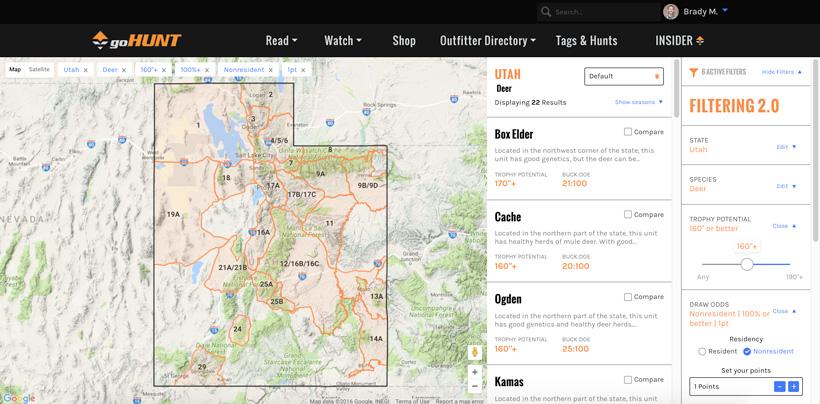
Task: Check Compare for Box Elder unit
Action: 628,132
